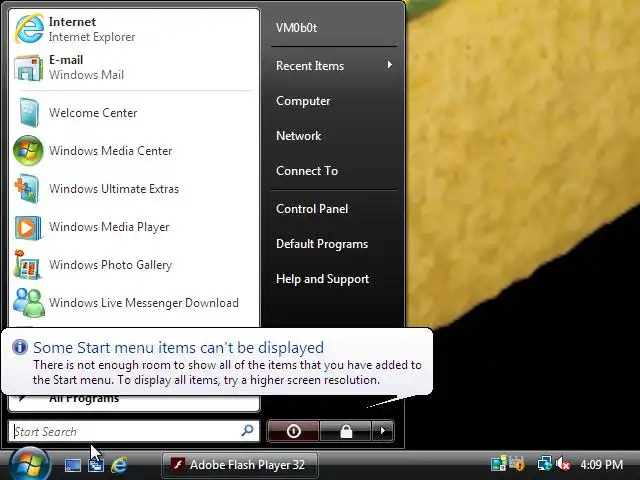
Task: Open the network tray icon
Action: coord(544,464)
